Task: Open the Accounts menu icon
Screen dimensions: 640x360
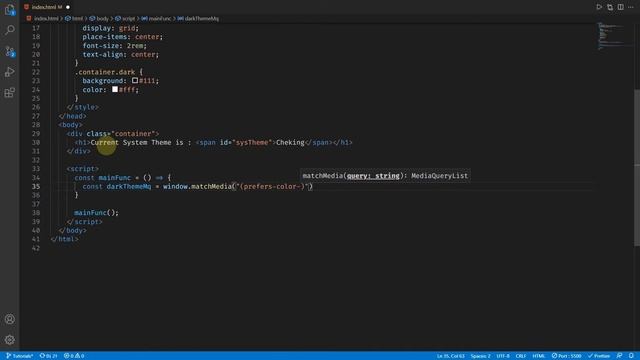Action: [x=10, y=319]
